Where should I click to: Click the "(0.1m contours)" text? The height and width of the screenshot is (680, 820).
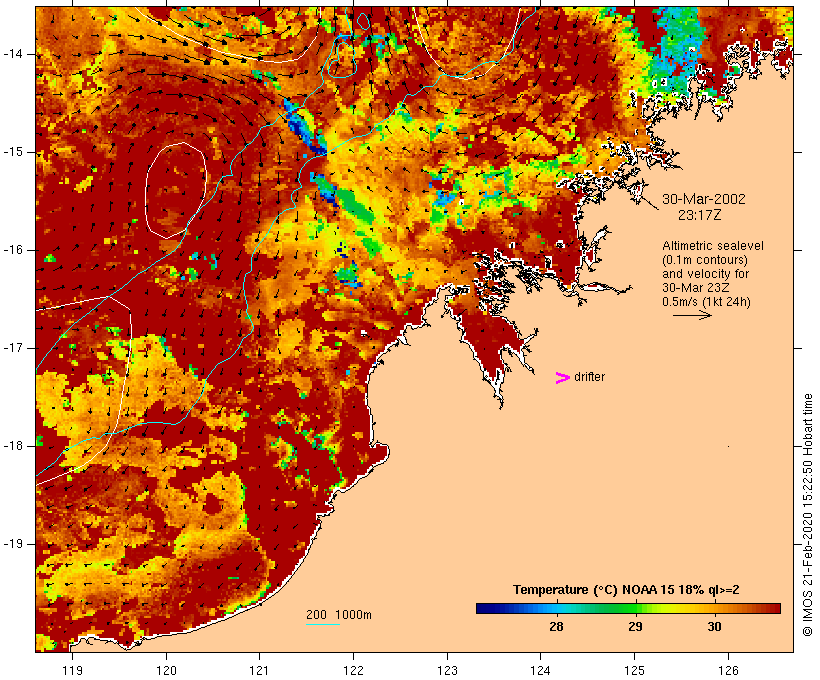tap(705, 260)
